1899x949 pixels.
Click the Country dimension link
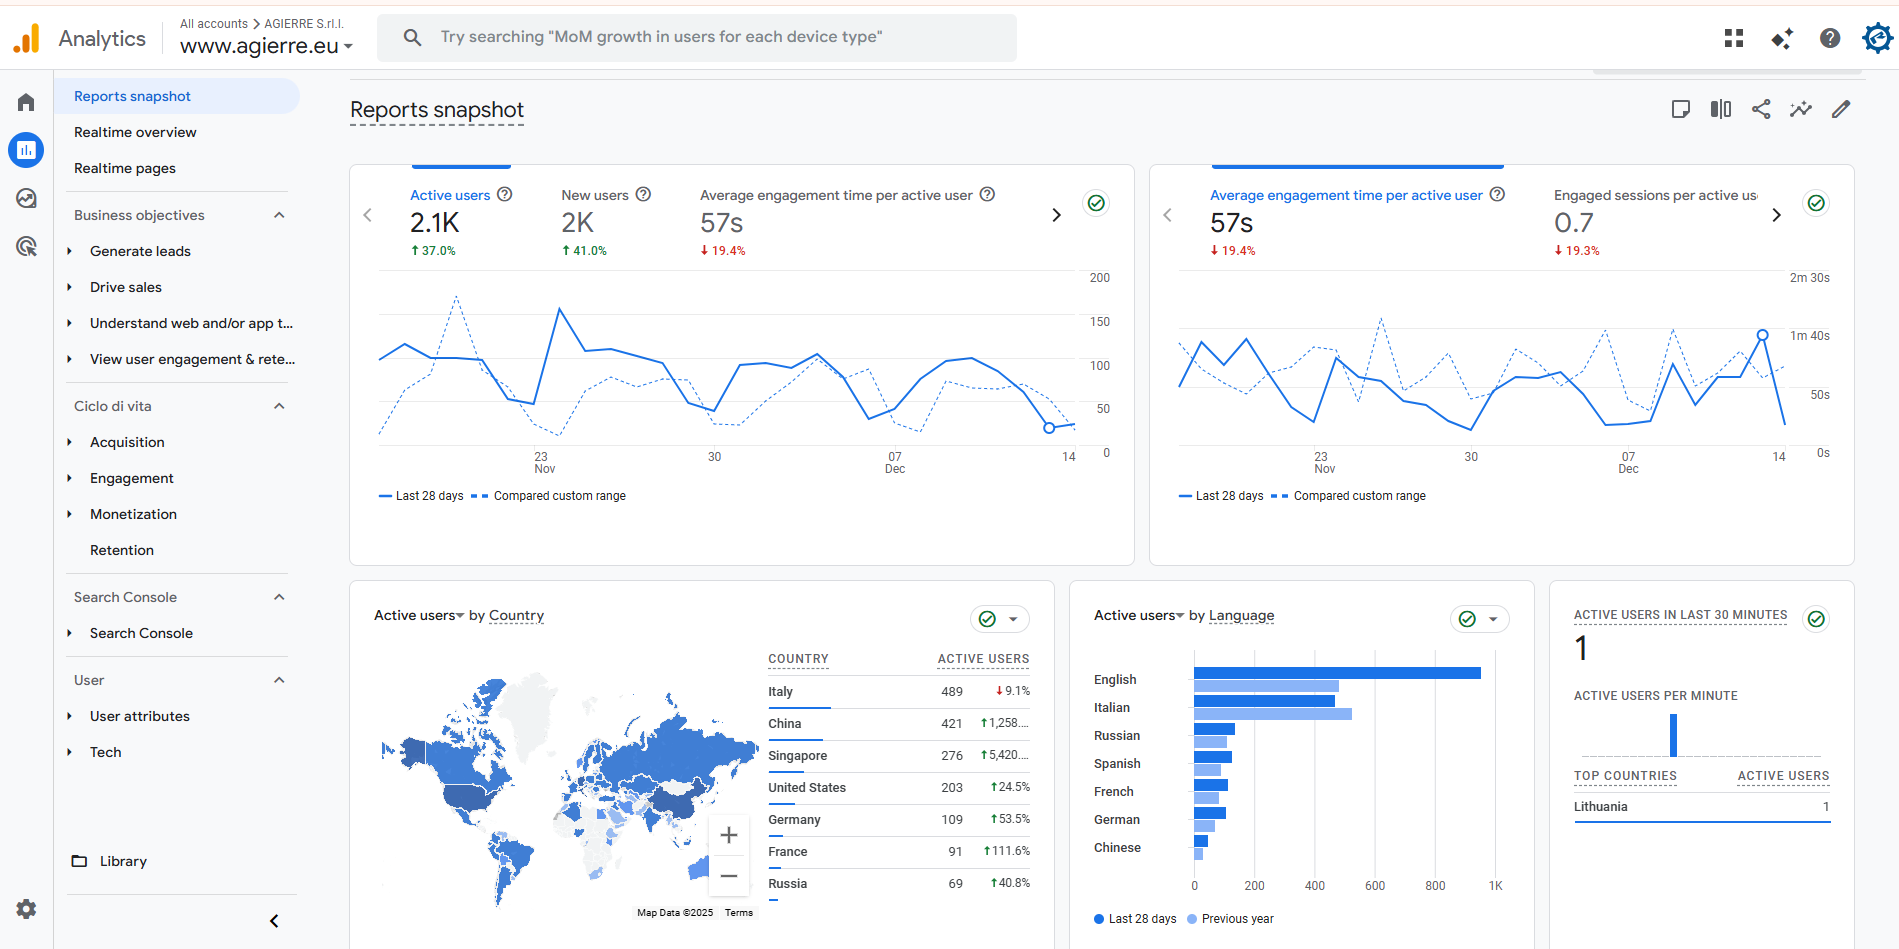click(x=517, y=615)
